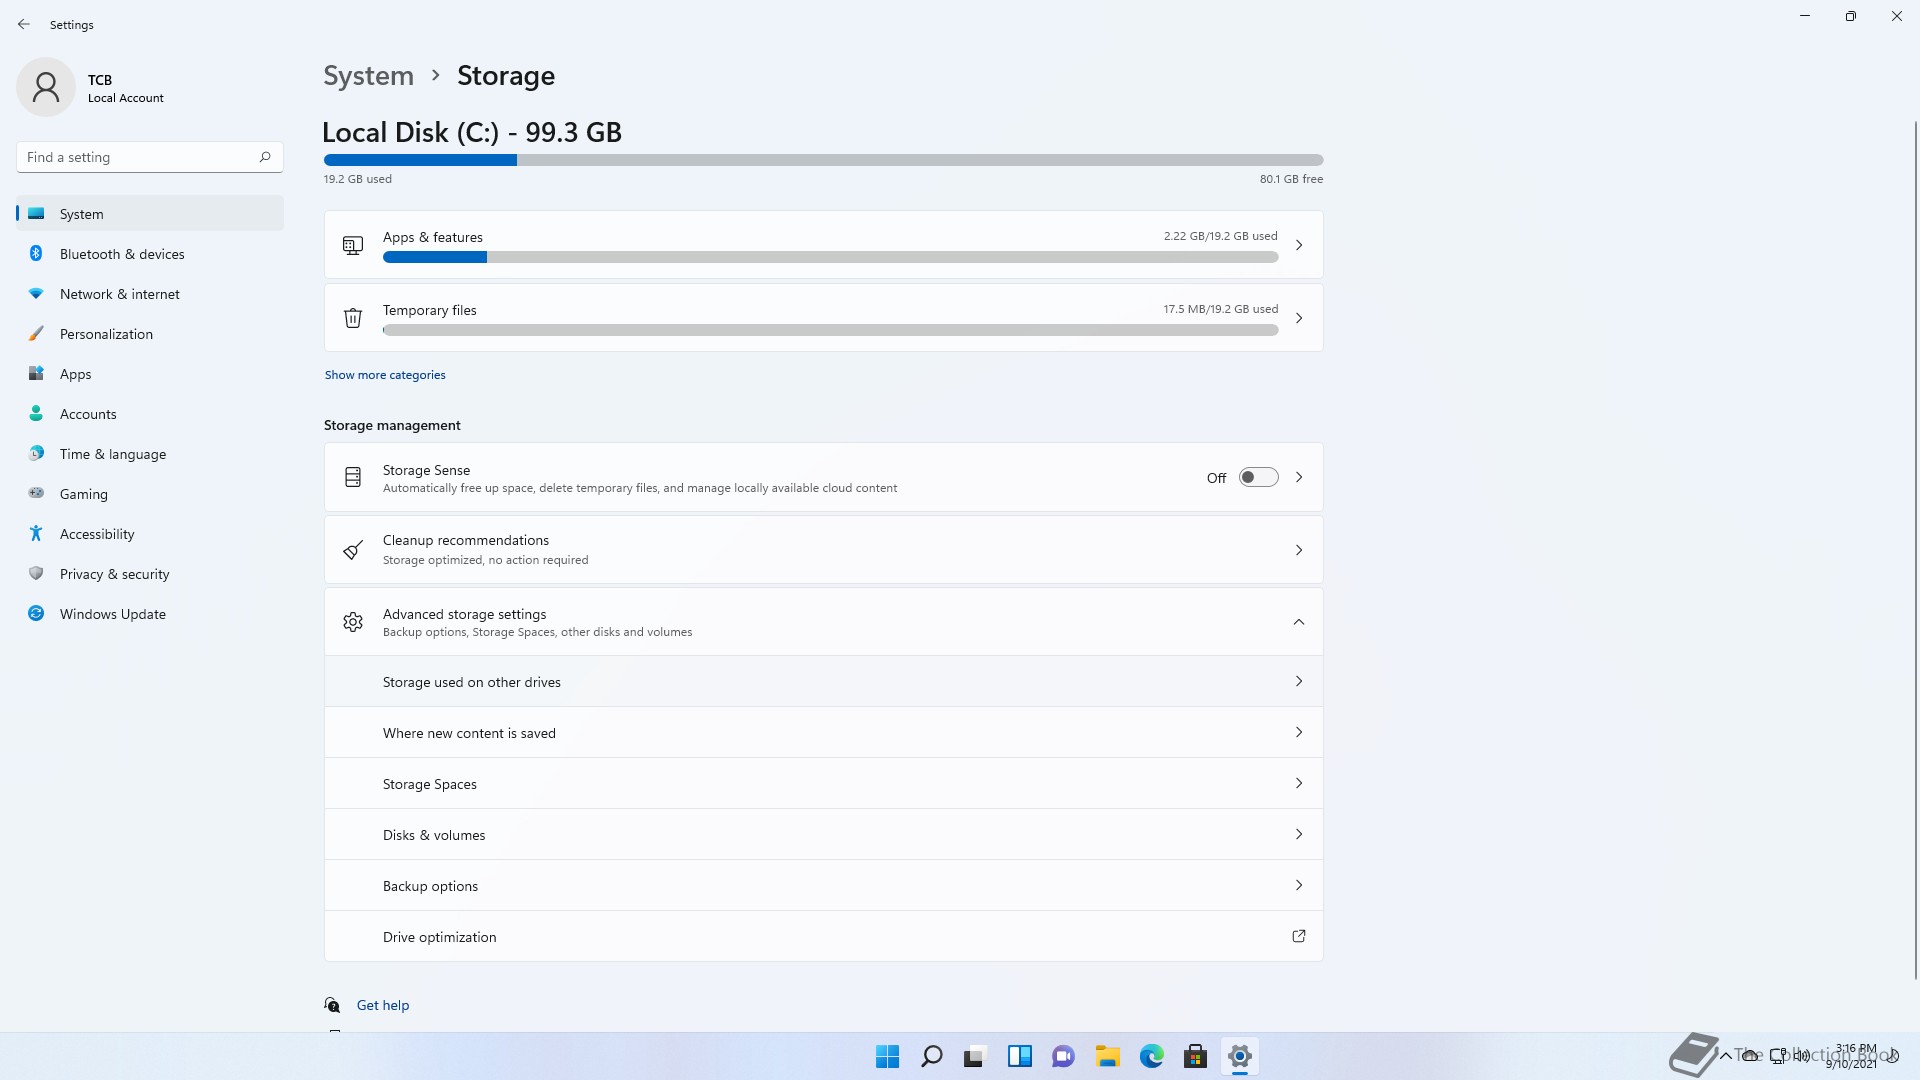Open Storage Spaces
This screenshot has height=1080, width=1920.
pos(823,784)
